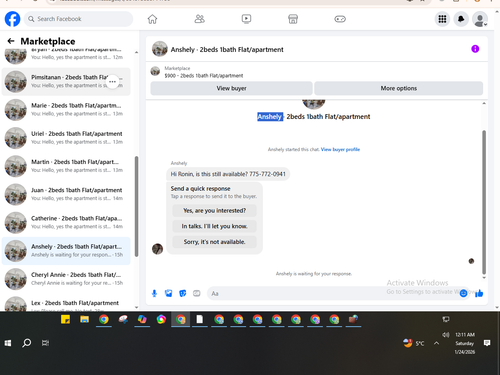This screenshot has width=500, height=375.
Task: Open the Lex conversation
Action: 66,304
